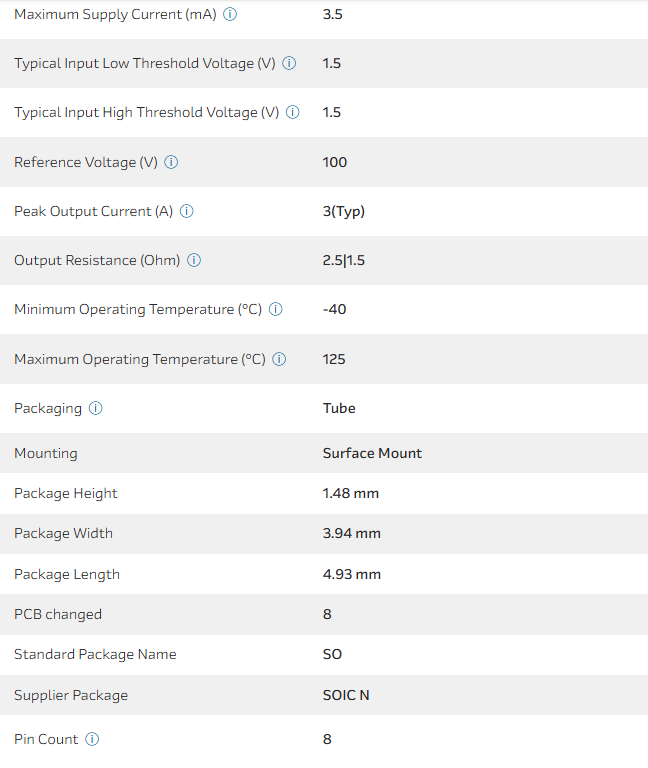The height and width of the screenshot is (768, 648).
Task: Show info for Pin Count
Action: (92, 739)
